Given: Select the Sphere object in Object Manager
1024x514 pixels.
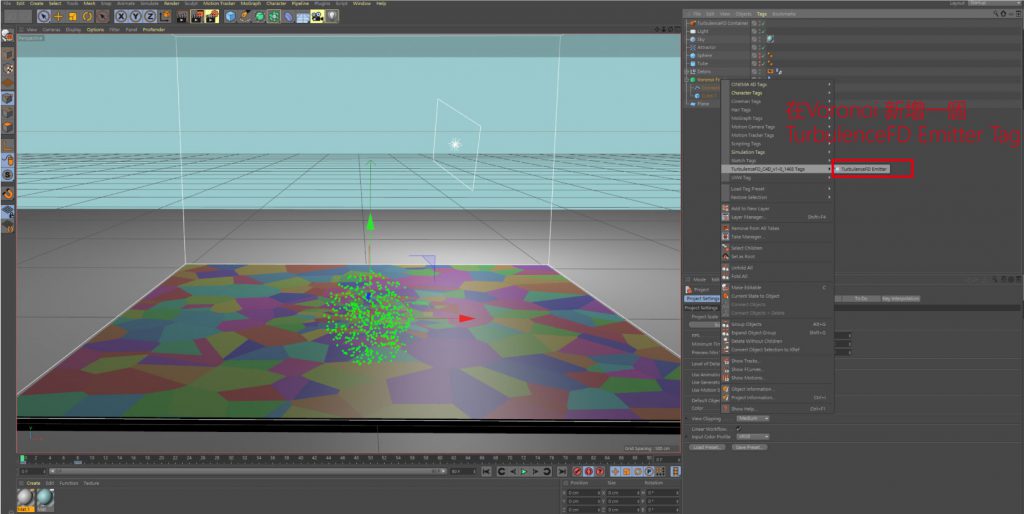Looking at the screenshot, I should tap(704, 55).
